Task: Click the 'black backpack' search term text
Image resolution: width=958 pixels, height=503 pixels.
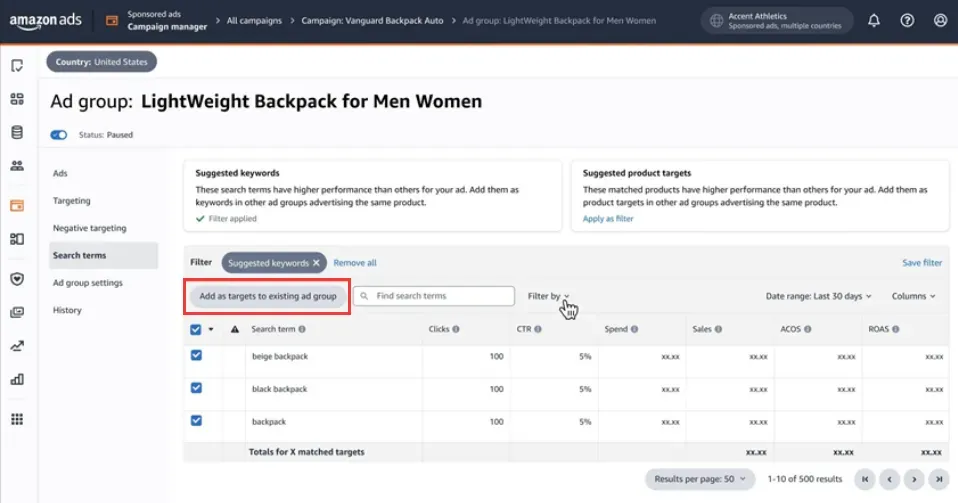Action: coord(279,389)
